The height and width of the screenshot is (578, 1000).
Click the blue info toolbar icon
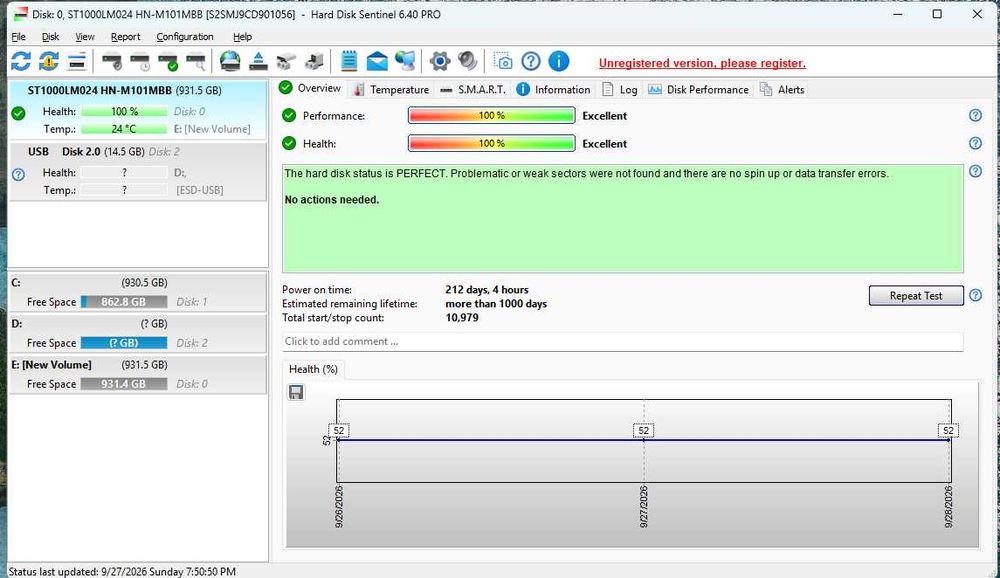tap(559, 61)
